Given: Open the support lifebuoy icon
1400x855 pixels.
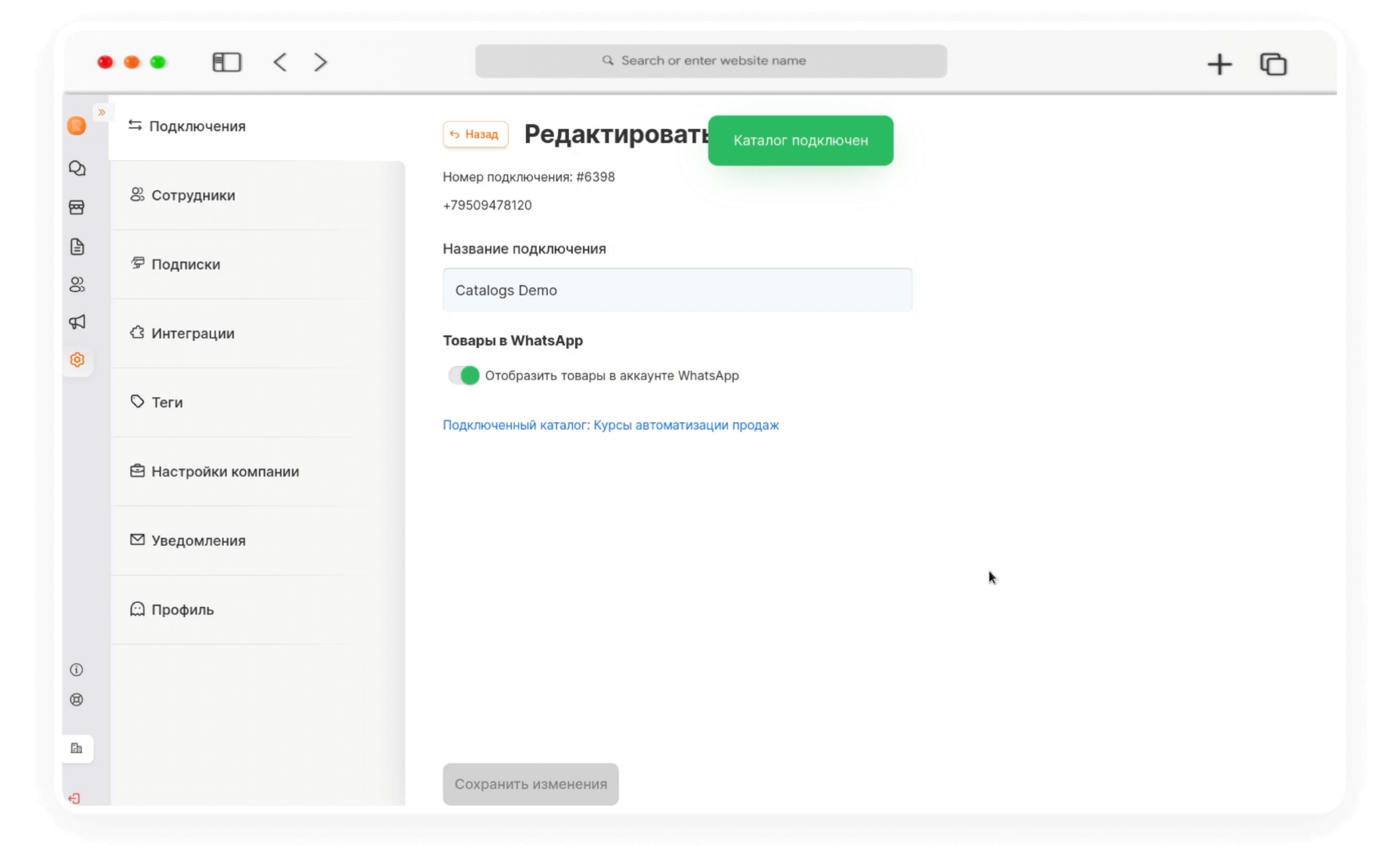Looking at the screenshot, I should tap(76, 700).
